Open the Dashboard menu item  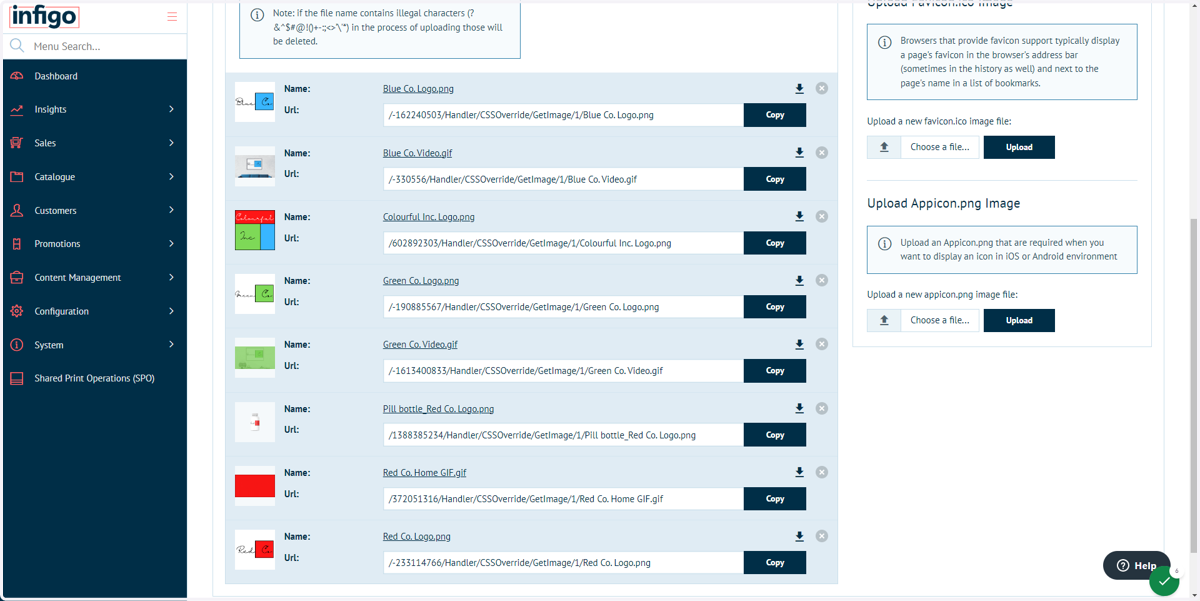[x=95, y=76]
